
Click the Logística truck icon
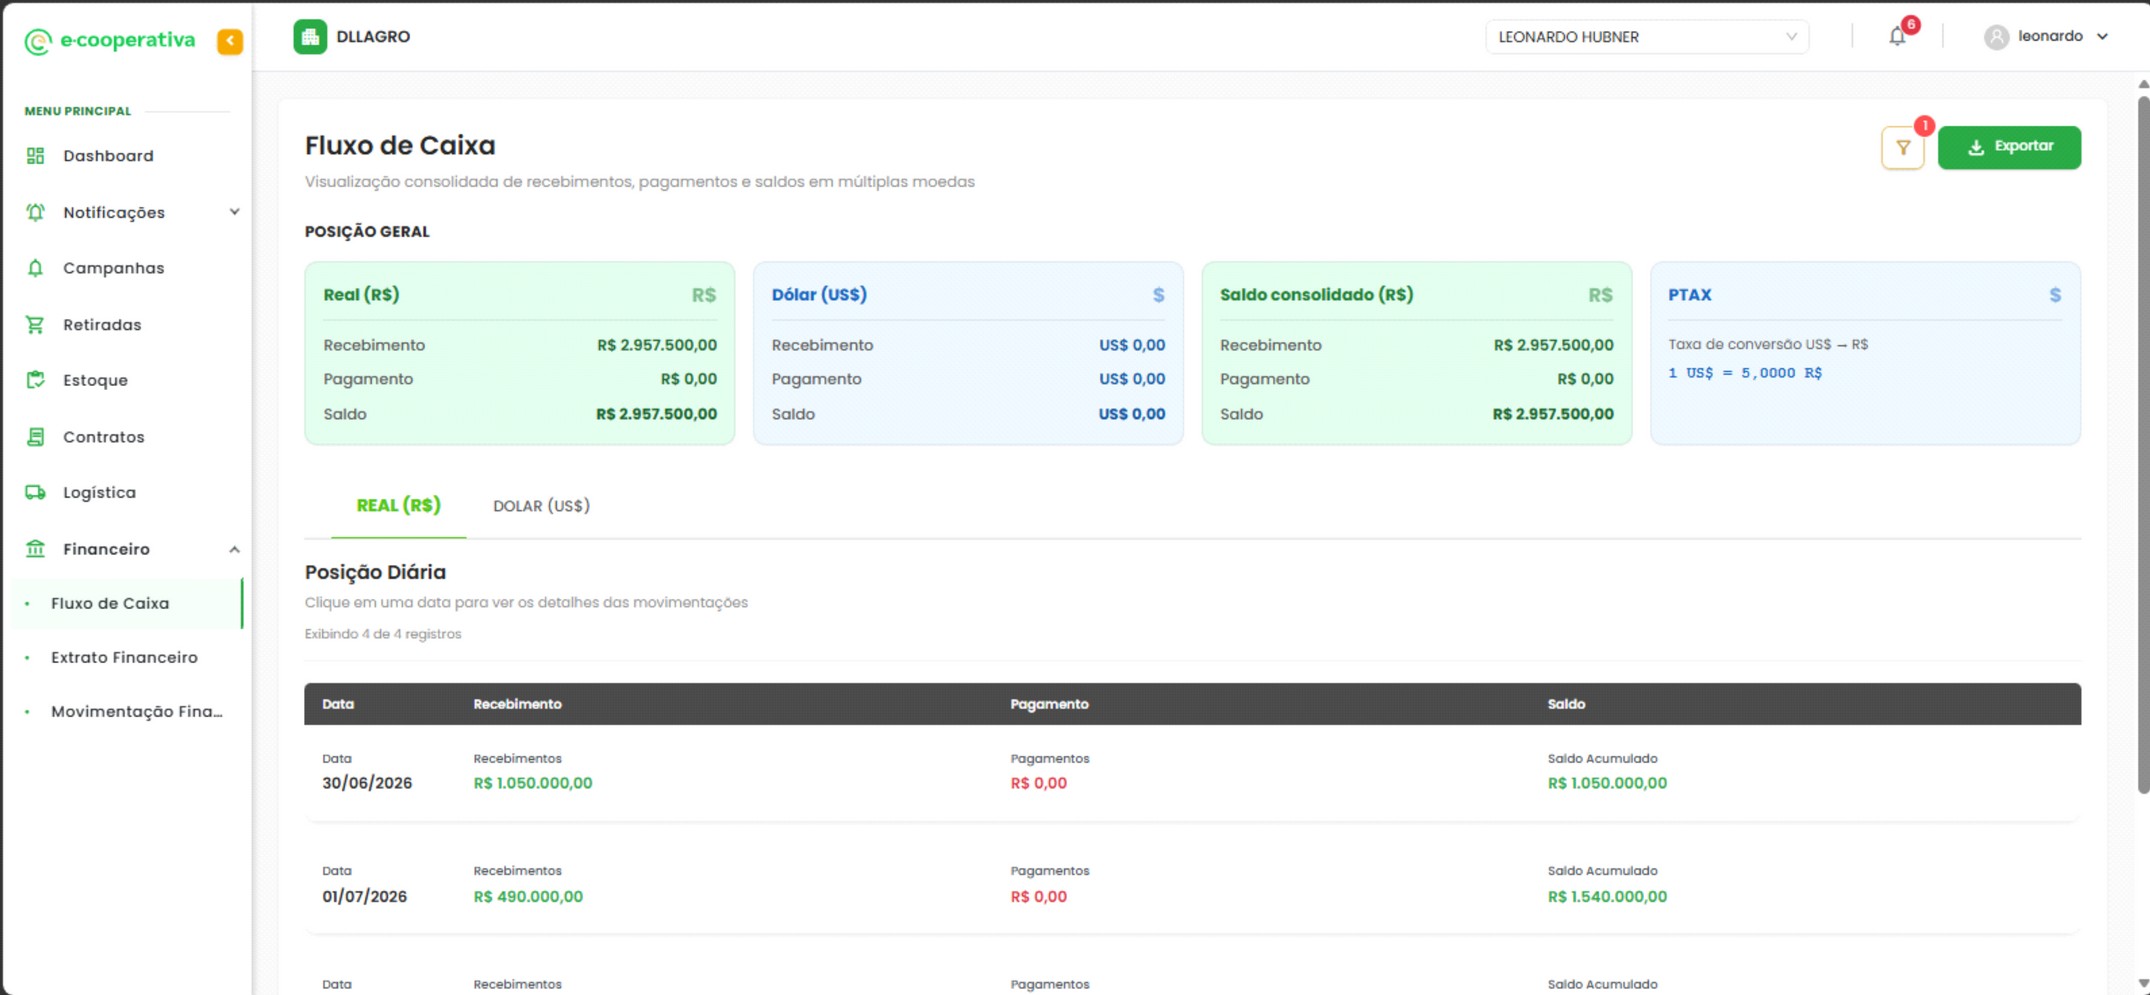click(x=36, y=492)
